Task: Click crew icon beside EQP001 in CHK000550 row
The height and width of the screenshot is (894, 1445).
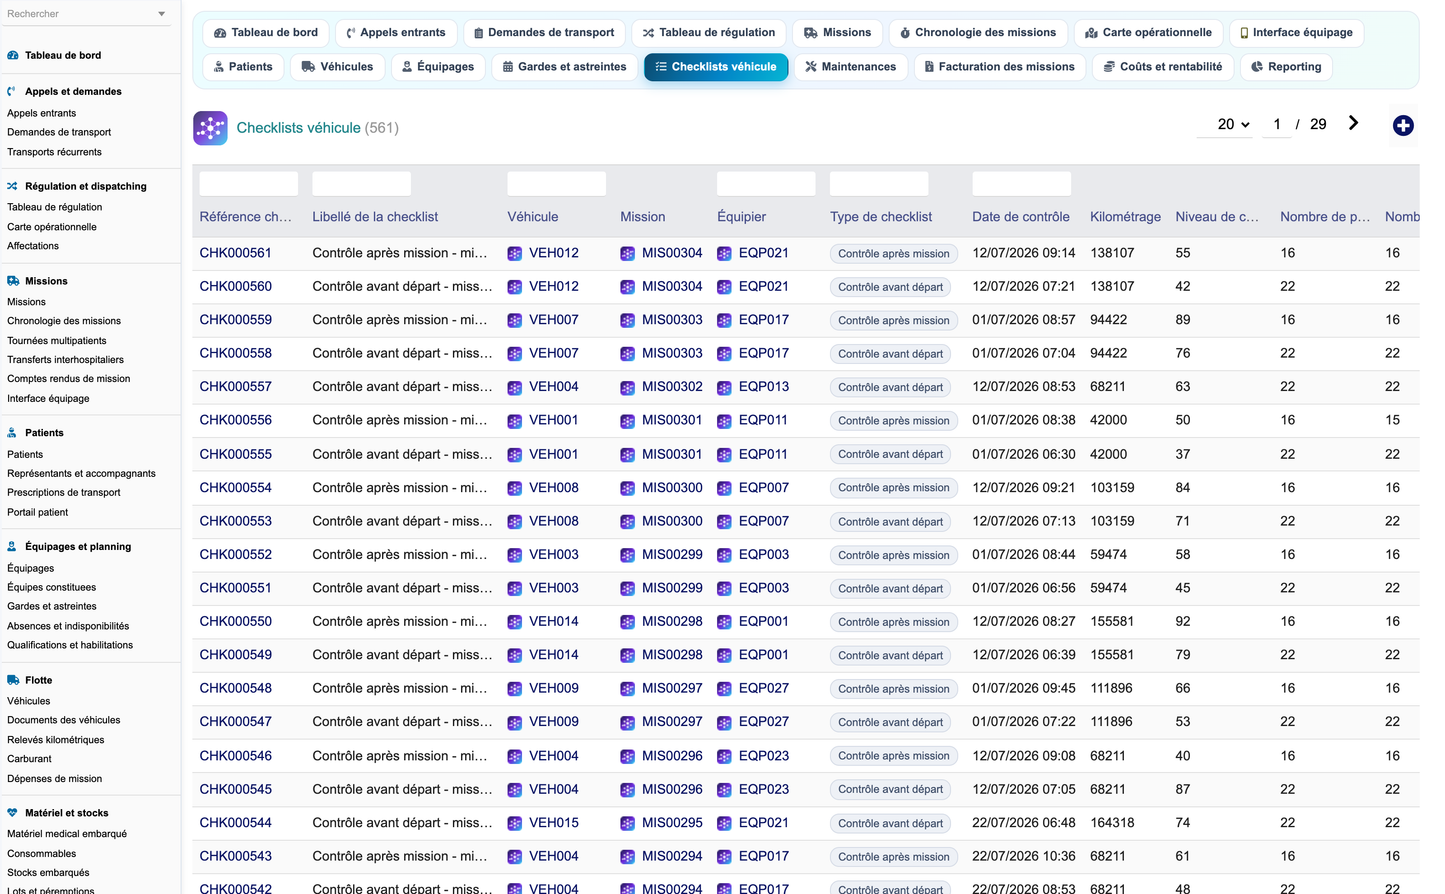Action: coord(724,623)
